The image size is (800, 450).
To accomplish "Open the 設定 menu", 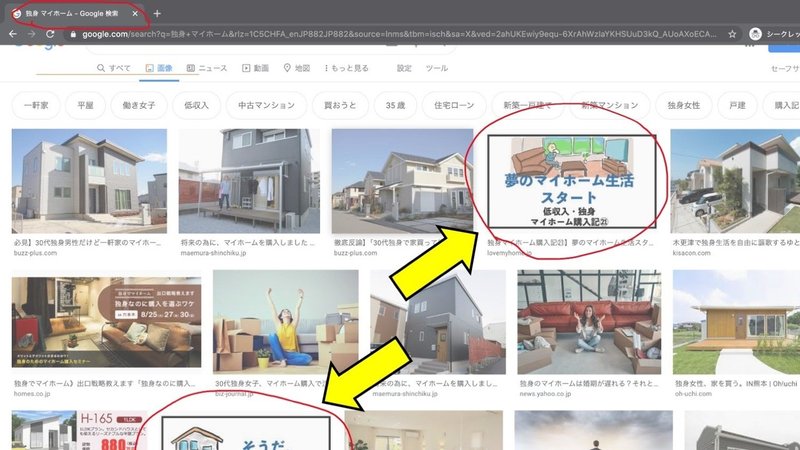I will 404,68.
